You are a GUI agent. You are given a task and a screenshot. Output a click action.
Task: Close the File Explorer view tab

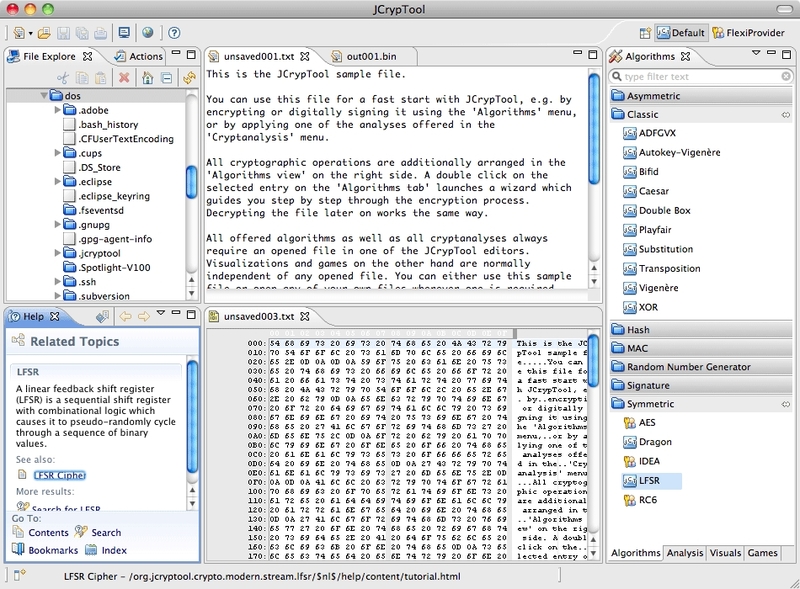click(87, 56)
